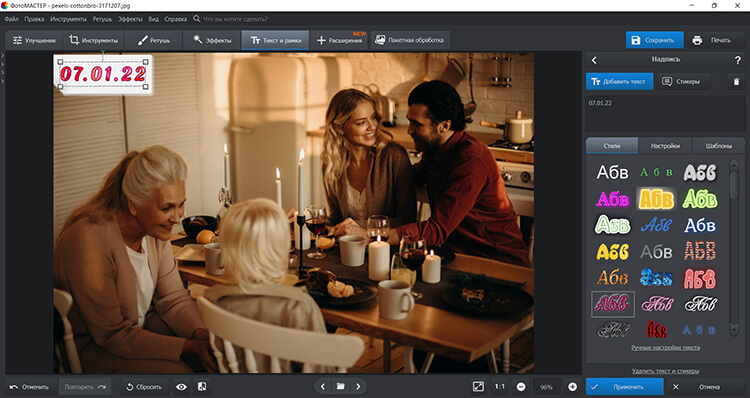Toggle original view eye icon
The image size is (750, 398).
pos(181,387)
